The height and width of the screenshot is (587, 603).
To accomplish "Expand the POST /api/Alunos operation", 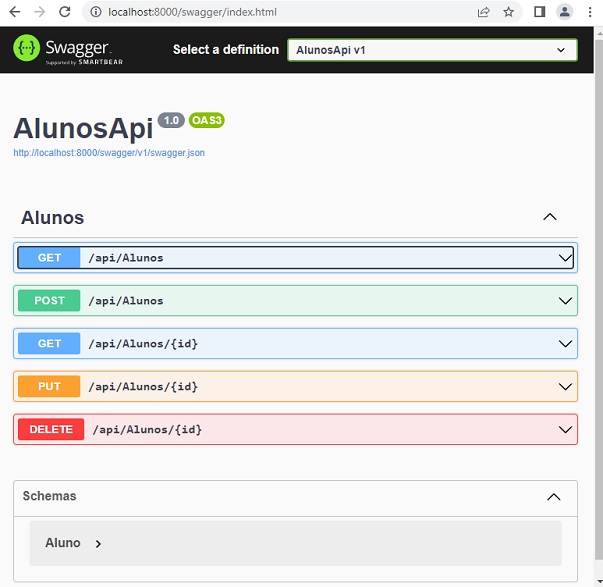I will coord(295,301).
